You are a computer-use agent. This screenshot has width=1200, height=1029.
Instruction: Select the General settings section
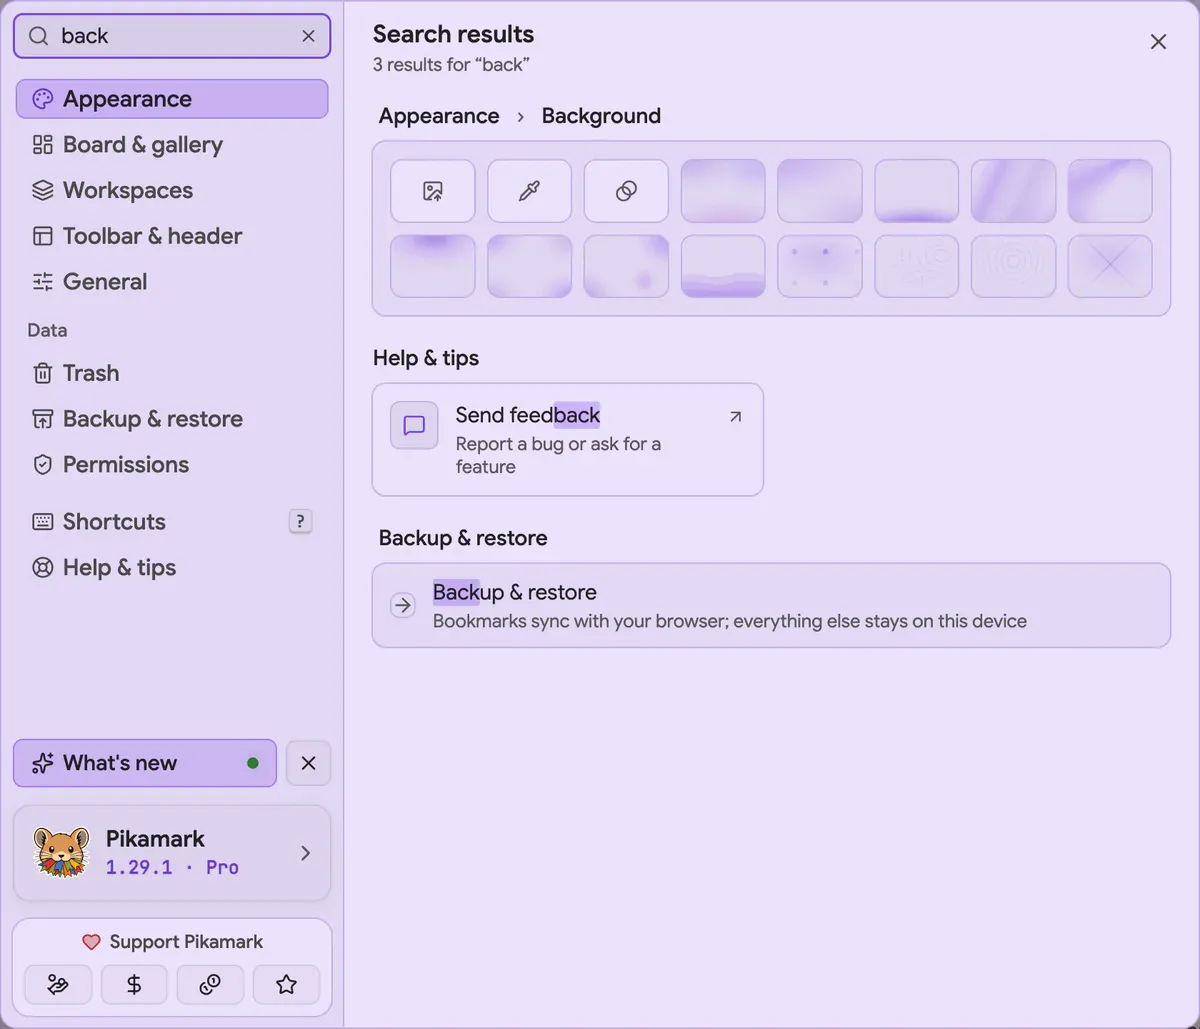click(x=172, y=282)
